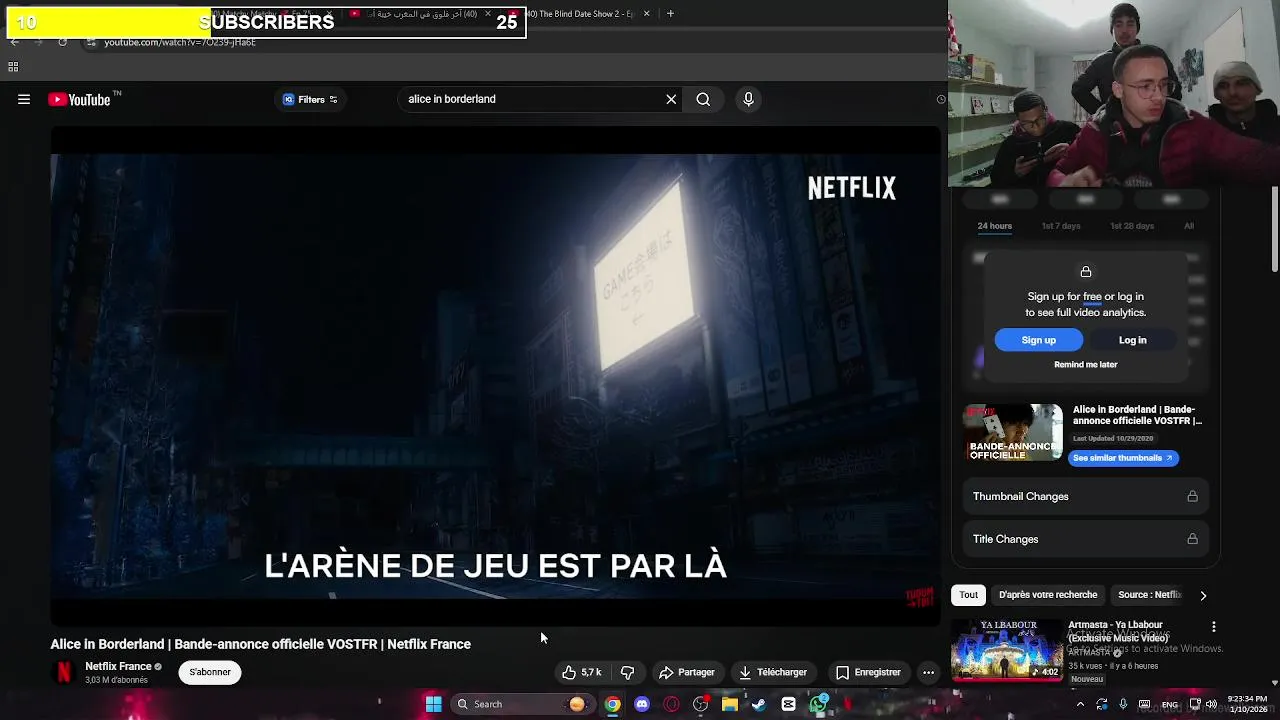Show more chips with the right arrow
Image resolution: width=1280 pixels, height=720 pixels.
(1203, 595)
